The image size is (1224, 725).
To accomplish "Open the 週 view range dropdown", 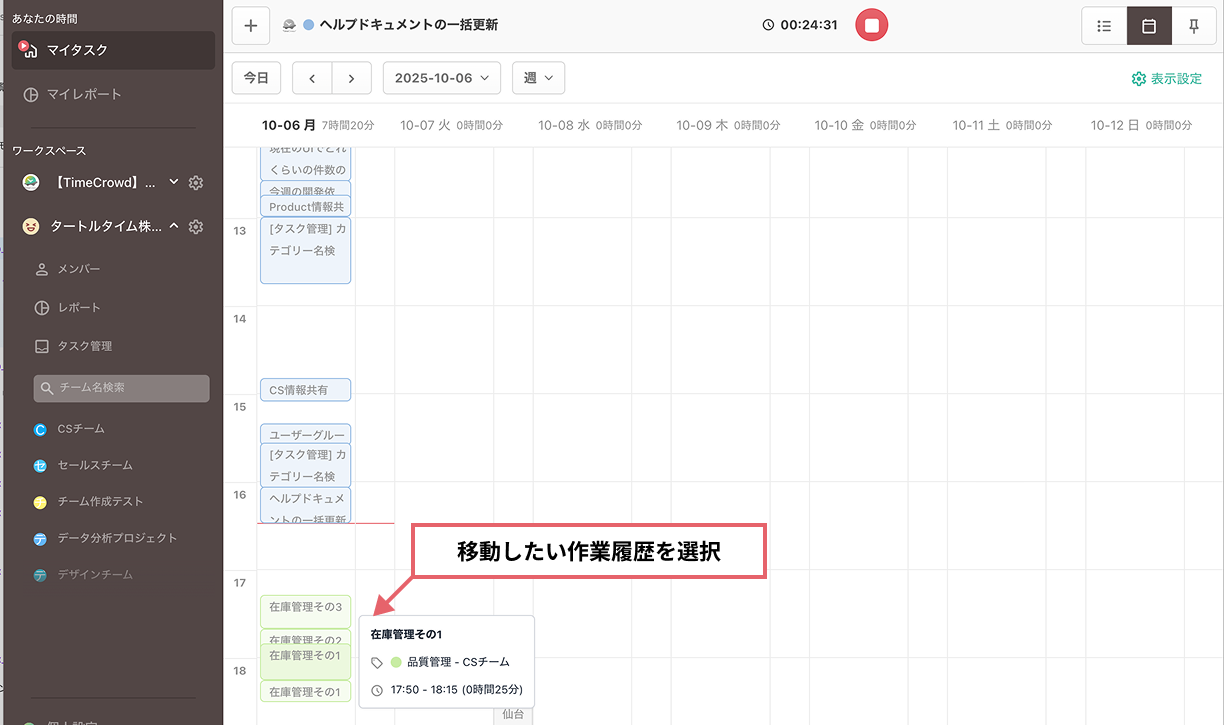I will click(x=538, y=78).
